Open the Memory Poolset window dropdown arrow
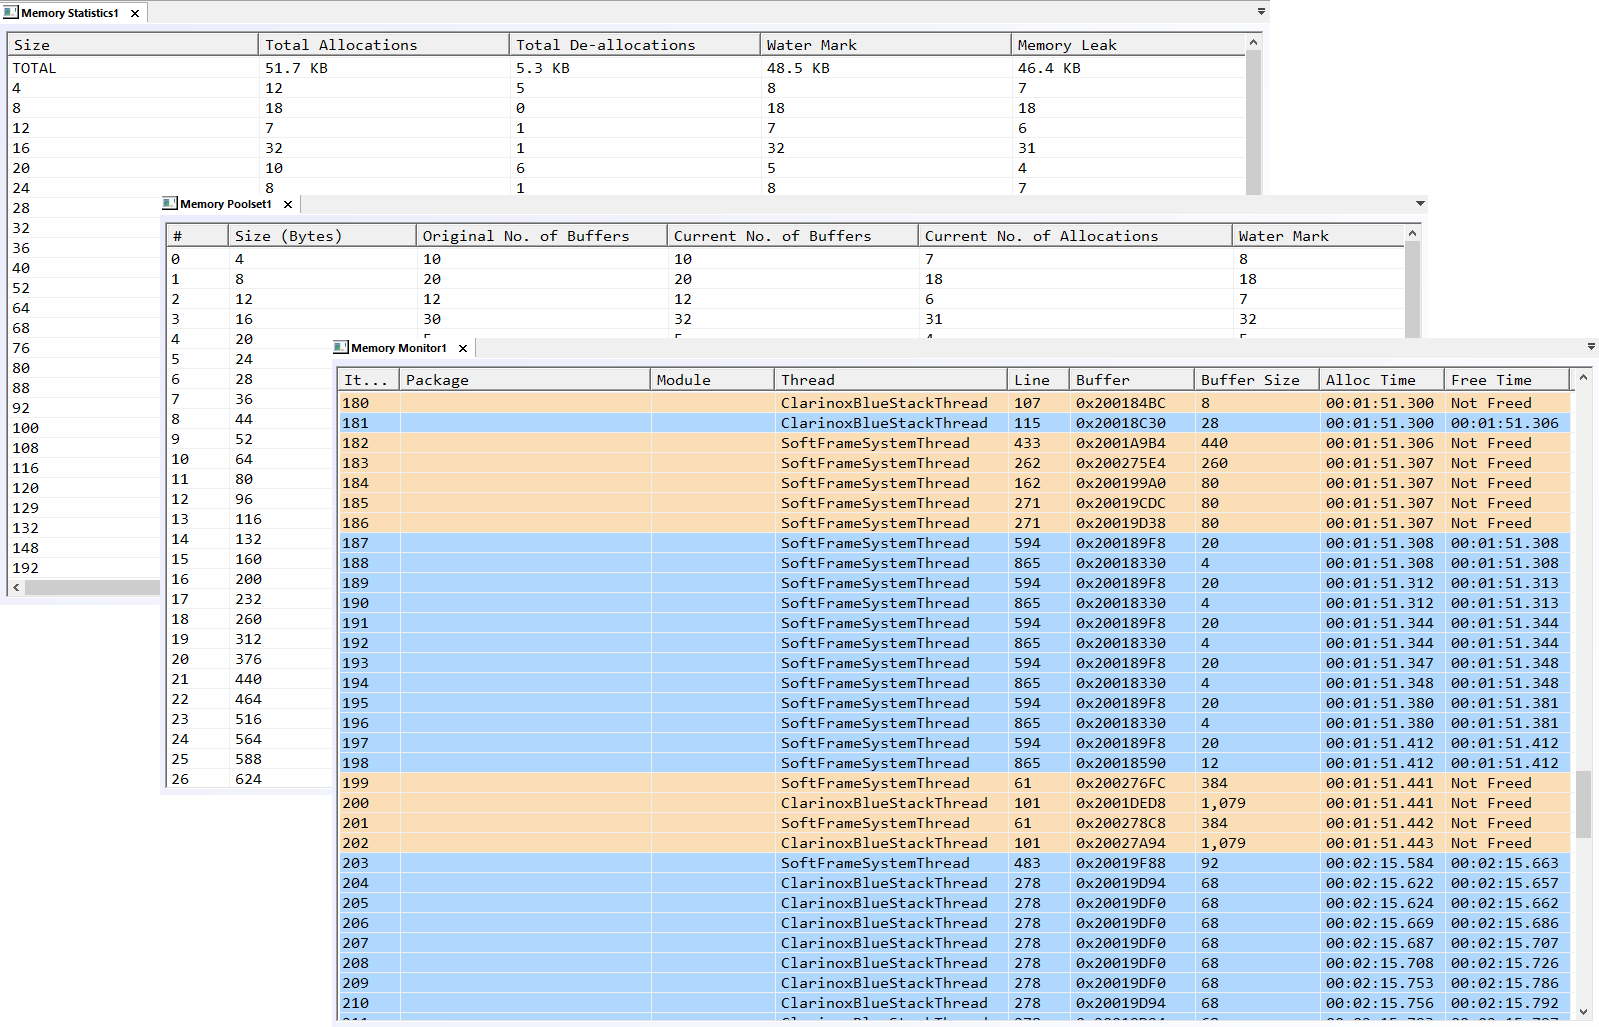The width and height of the screenshot is (1599, 1027). click(x=1420, y=203)
